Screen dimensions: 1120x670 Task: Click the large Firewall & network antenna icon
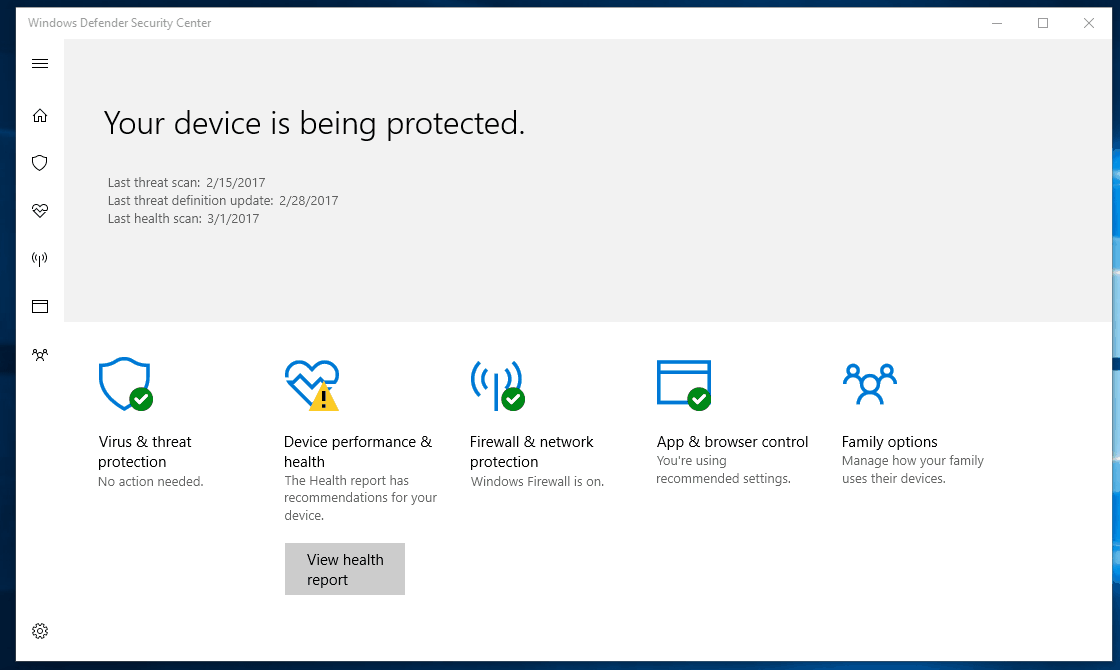[x=497, y=385]
